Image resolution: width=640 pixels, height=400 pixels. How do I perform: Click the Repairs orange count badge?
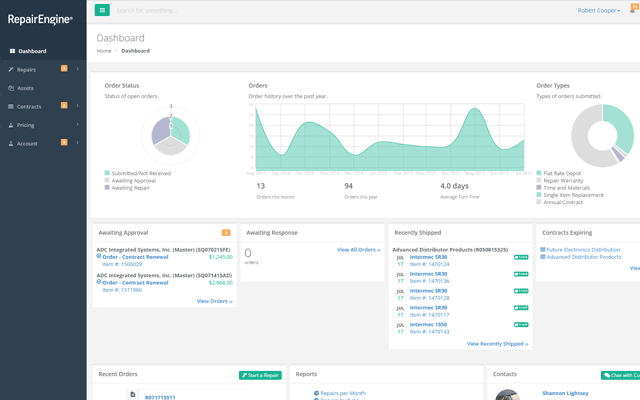coord(64,69)
